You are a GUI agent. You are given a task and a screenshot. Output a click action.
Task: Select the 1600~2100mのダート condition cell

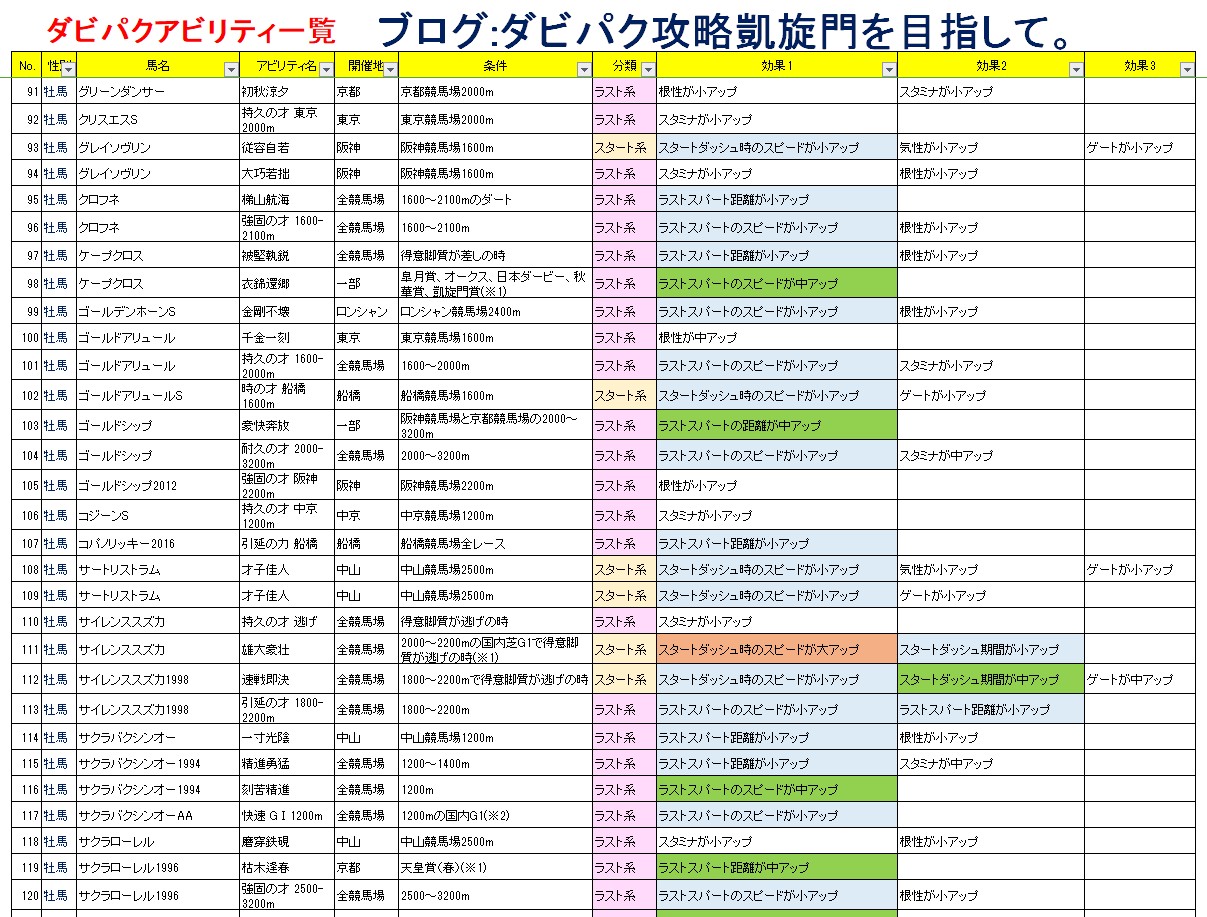[x=495, y=200]
